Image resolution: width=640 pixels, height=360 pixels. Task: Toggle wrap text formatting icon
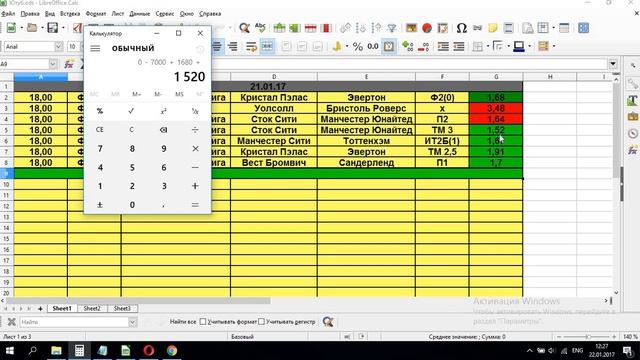251,47
